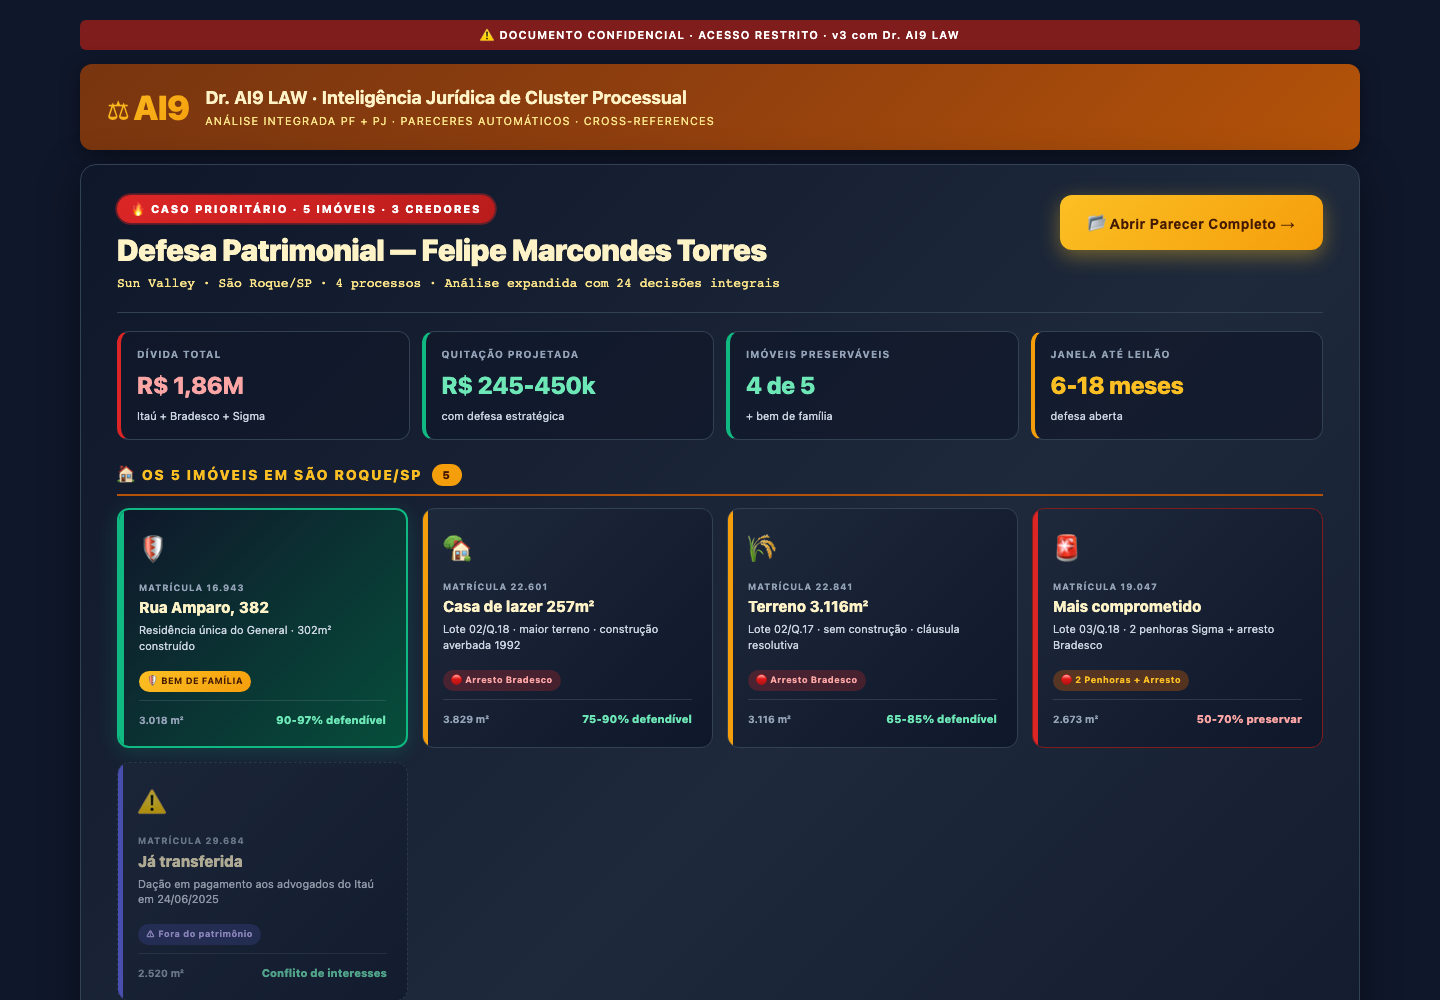The image size is (1440, 1000).
Task: Open the Já transferida card title
Action: 190,861
